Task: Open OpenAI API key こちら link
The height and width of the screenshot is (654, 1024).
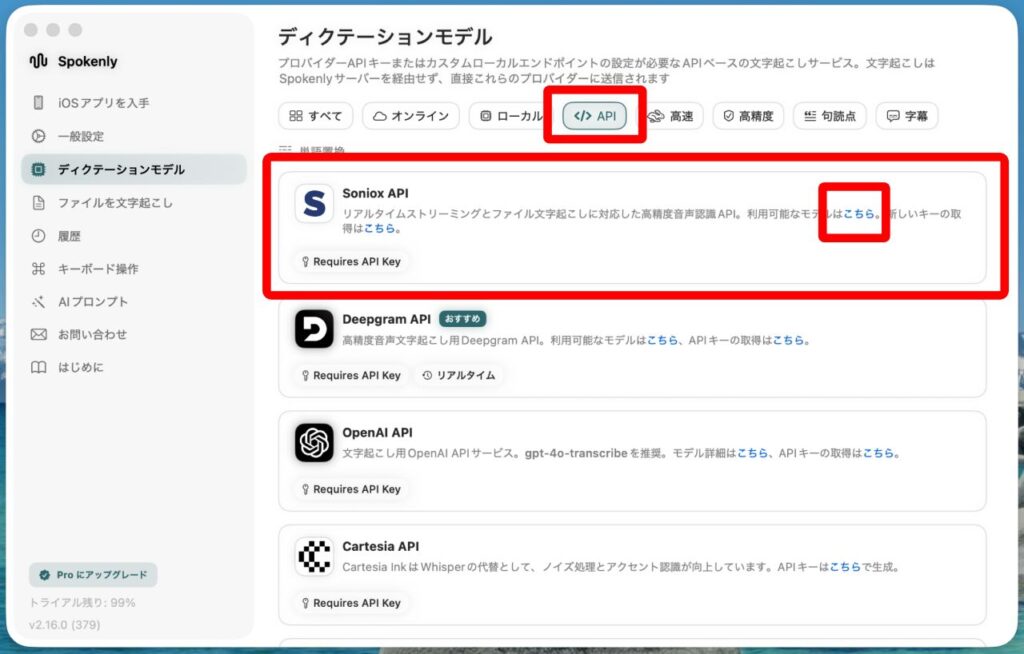Action: pos(879,453)
